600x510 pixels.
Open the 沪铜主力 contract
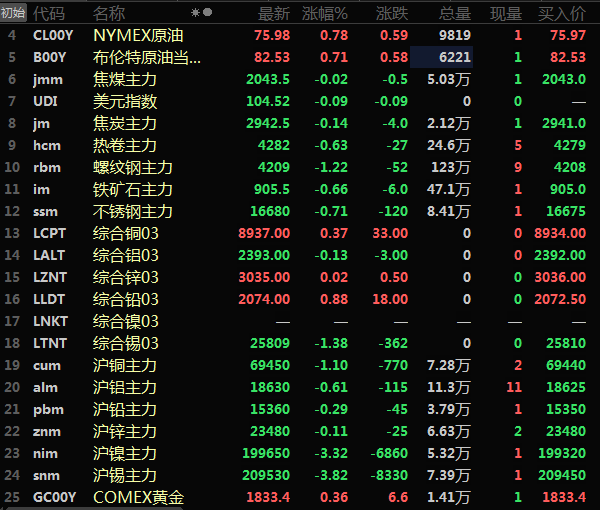pos(125,365)
